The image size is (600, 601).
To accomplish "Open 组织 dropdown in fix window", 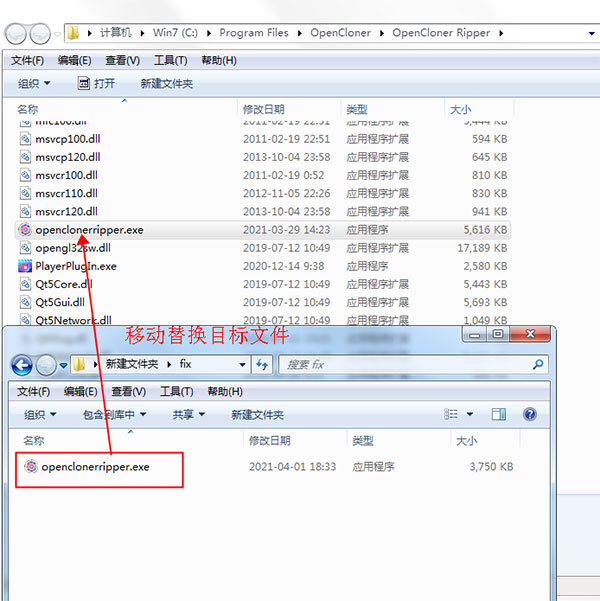I will point(40,414).
